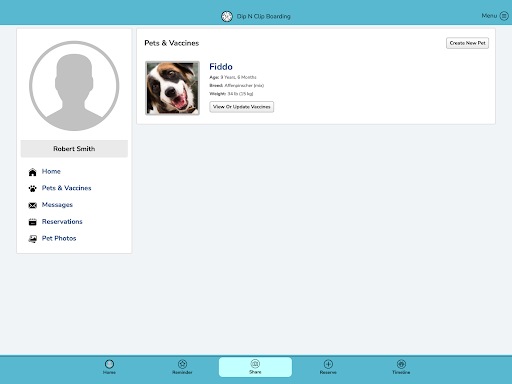Tap the Home icon in bottom bar
The width and height of the screenshot is (512, 384).
109,364
